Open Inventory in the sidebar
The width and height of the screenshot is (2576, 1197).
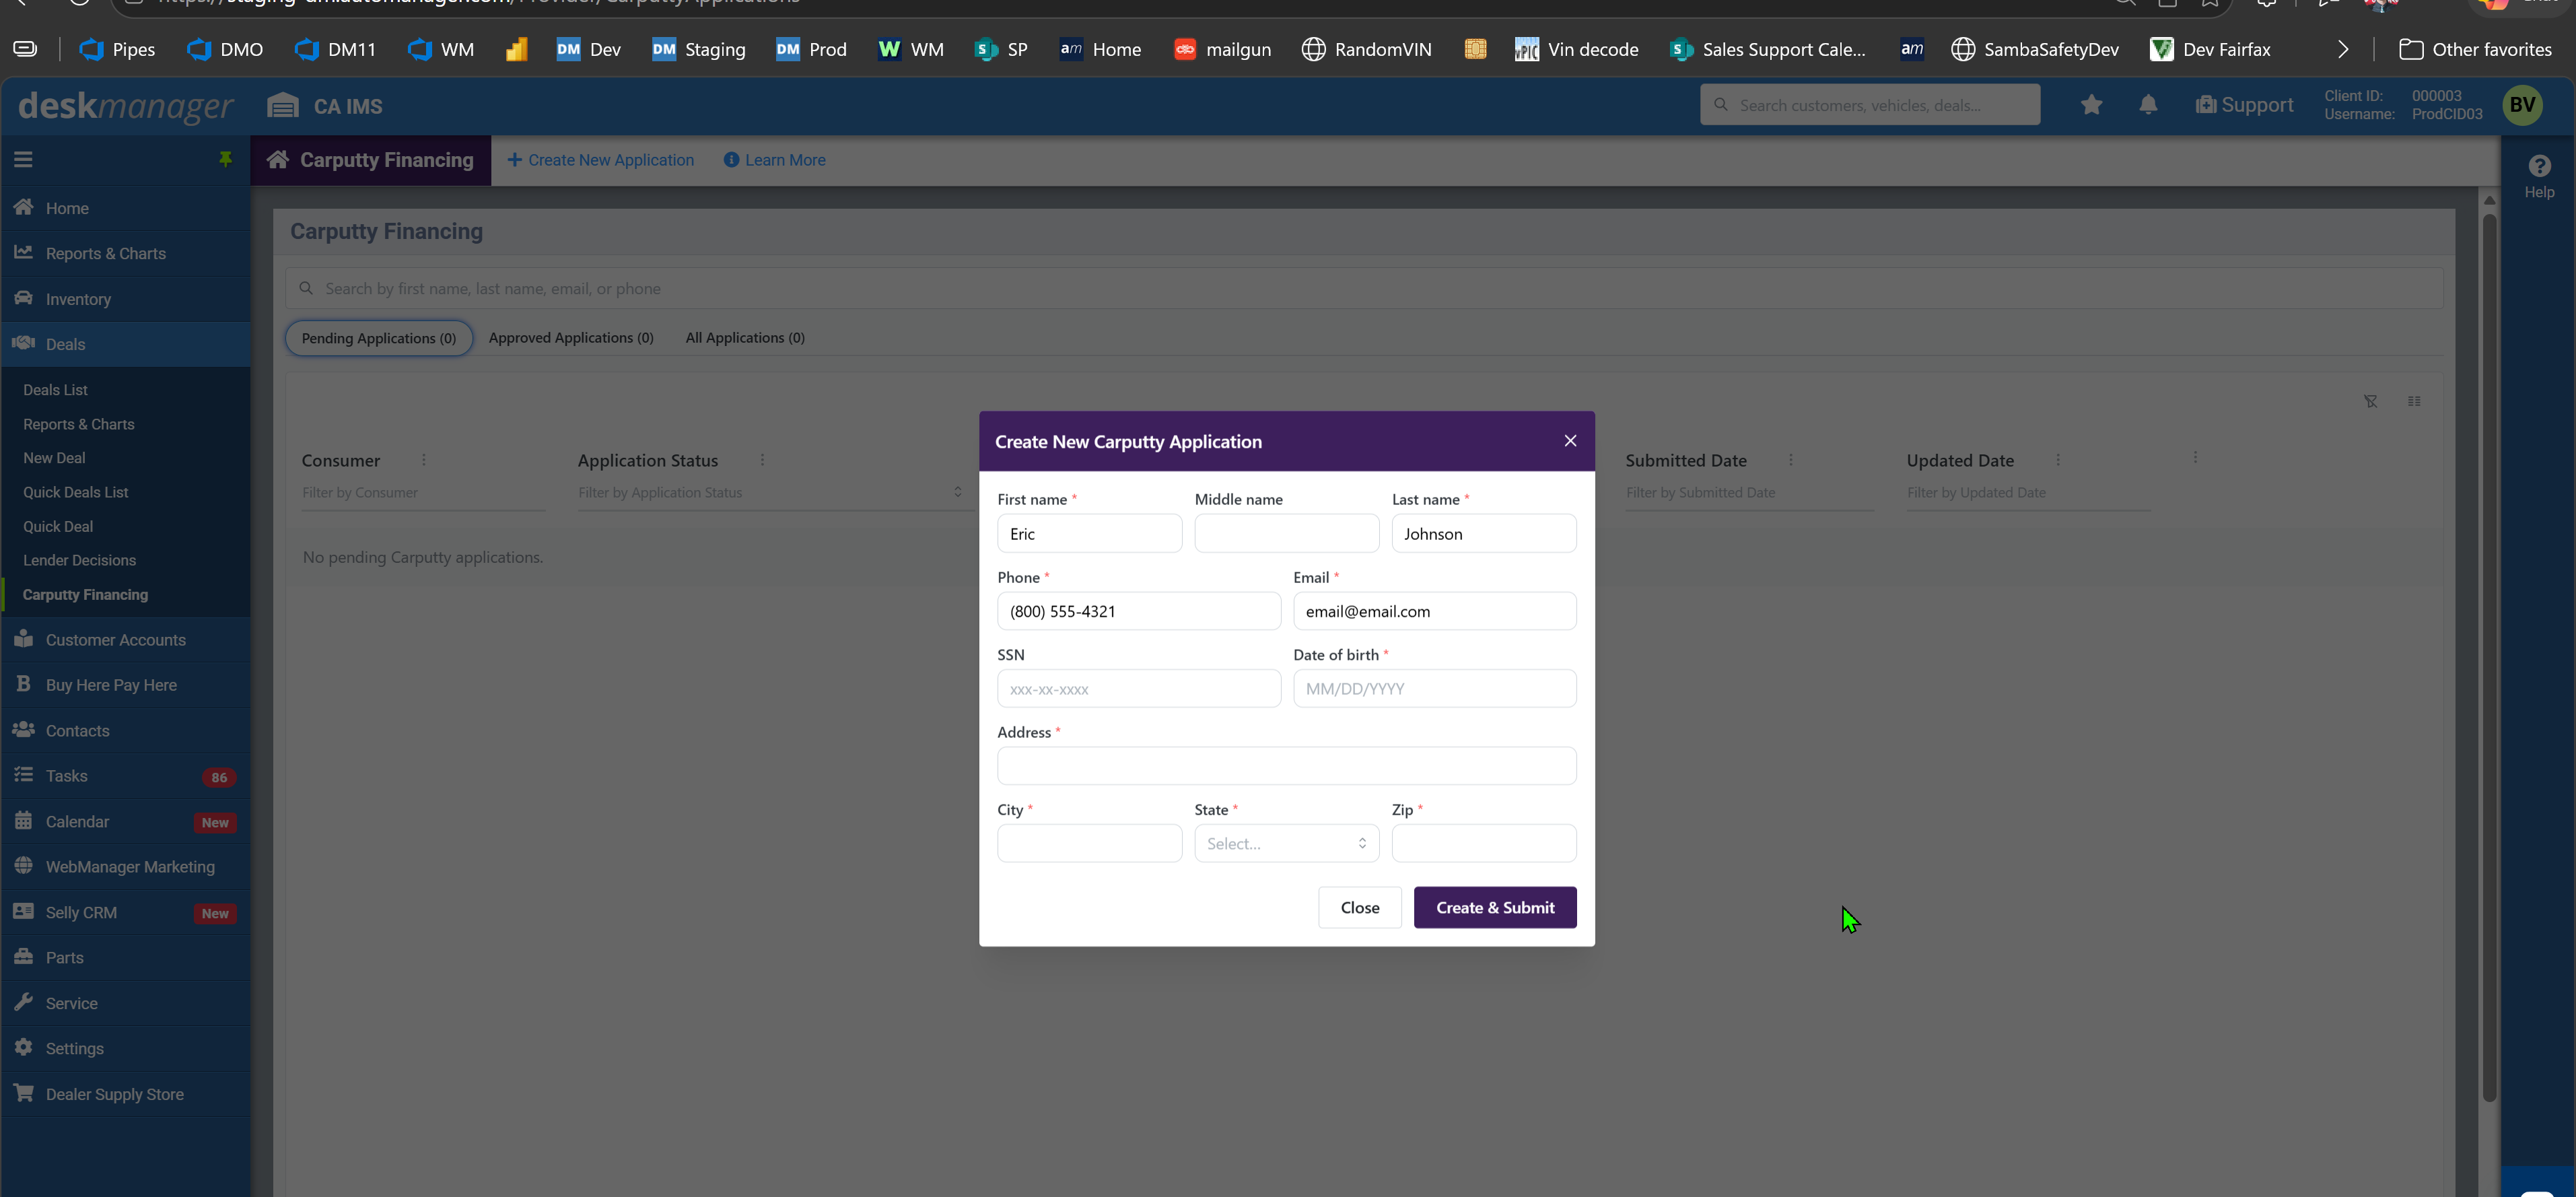click(126, 299)
